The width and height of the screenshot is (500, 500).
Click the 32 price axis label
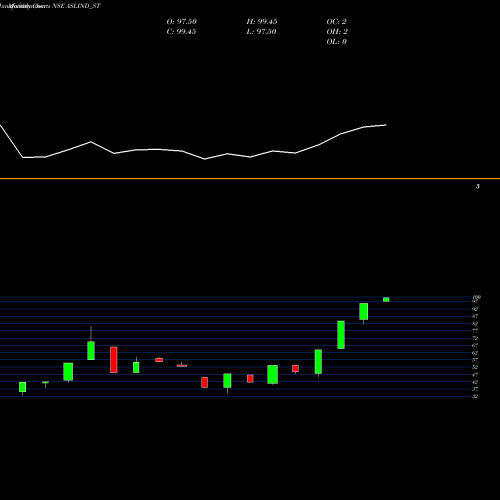coord(475,396)
